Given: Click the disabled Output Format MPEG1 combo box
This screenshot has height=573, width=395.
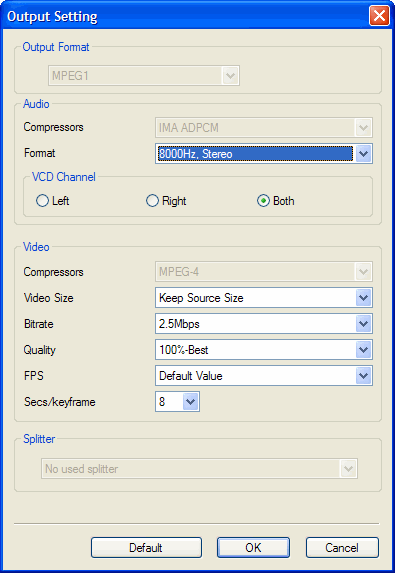Looking at the screenshot, I should click(x=144, y=76).
